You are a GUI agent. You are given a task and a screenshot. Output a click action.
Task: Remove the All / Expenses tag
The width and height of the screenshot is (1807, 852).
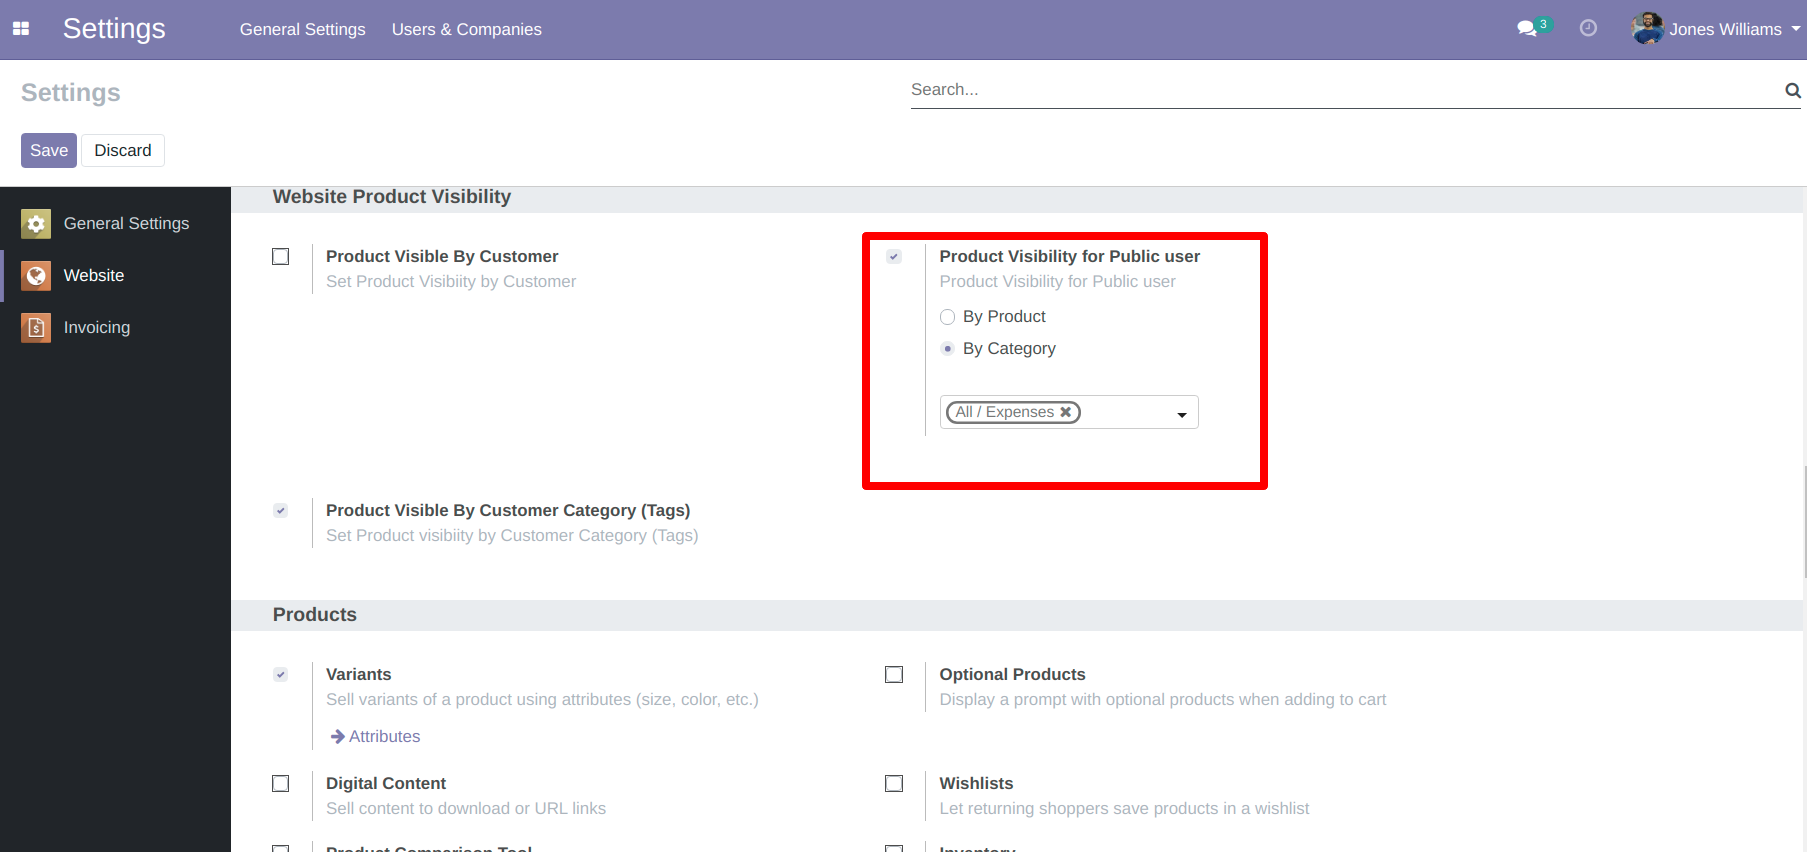1066,412
